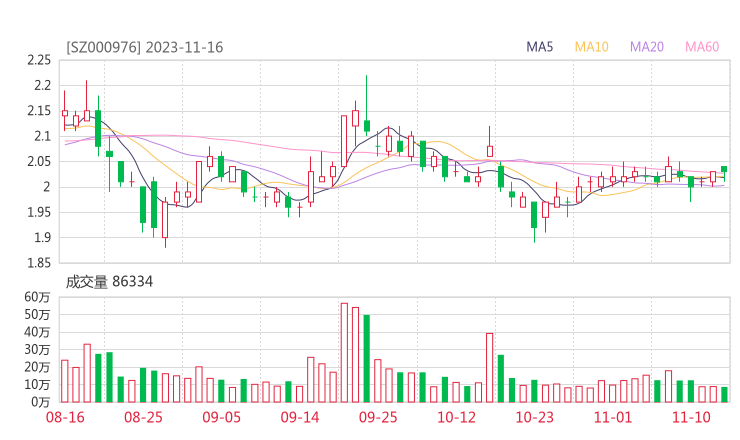
Task: Click the tallest green volume bar near 09-25
Action: click(x=367, y=358)
